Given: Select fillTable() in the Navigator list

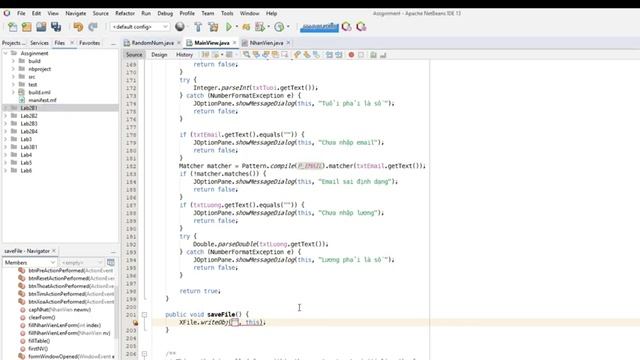Looking at the screenshot, I should (39, 341).
